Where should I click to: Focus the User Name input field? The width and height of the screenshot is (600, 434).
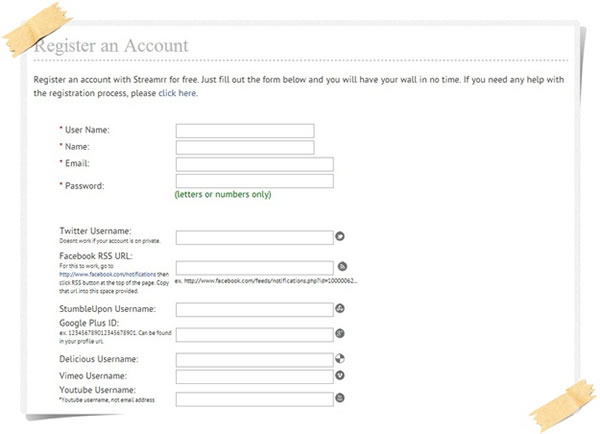[244, 130]
